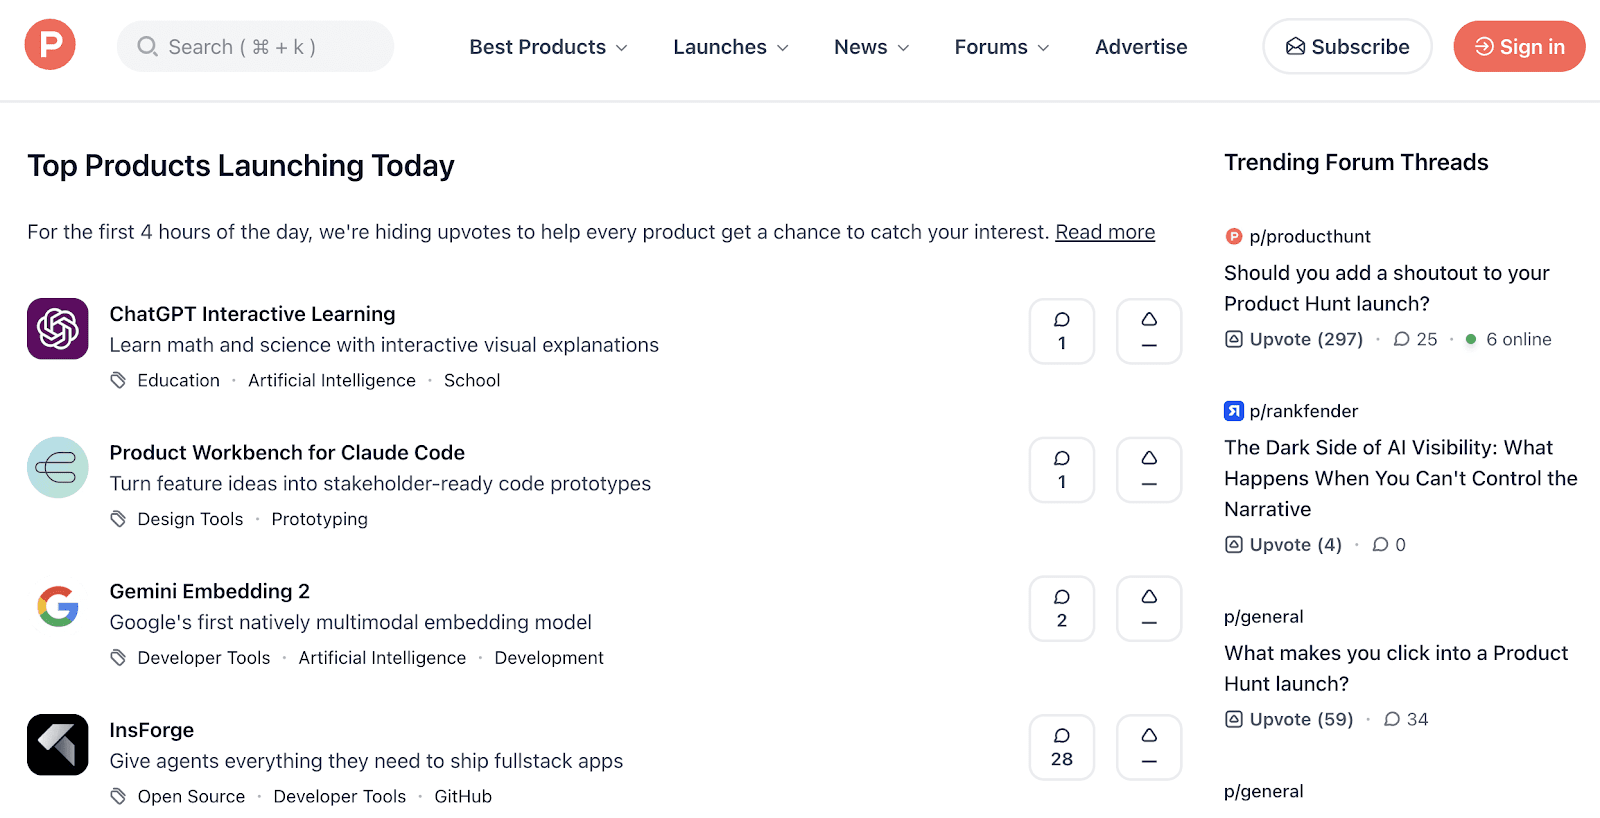Click the upvote icon for Gemini Embedding 2
Image resolution: width=1600 pixels, height=818 pixels.
1148,608
